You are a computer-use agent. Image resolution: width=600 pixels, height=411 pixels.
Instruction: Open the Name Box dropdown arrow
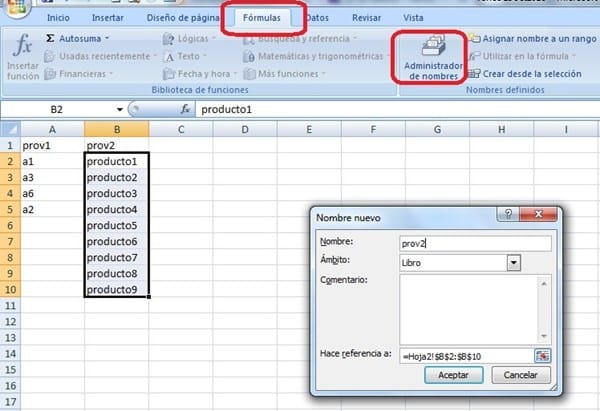pyautogui.click(x=119, y=109)
